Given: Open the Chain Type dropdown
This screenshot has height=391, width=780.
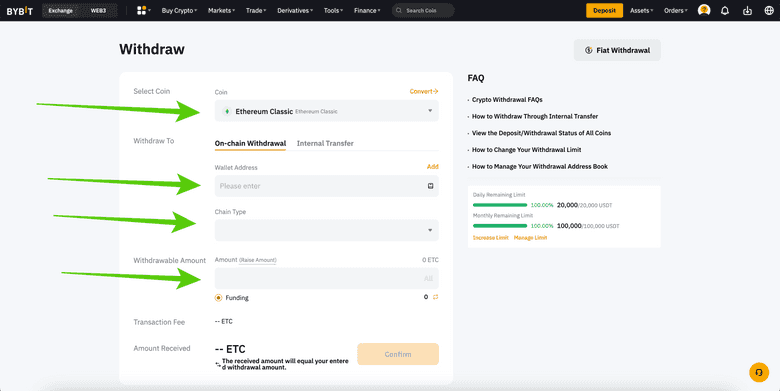Looking at the screenshot, I should pyautogui.click(x=326, y=230).
